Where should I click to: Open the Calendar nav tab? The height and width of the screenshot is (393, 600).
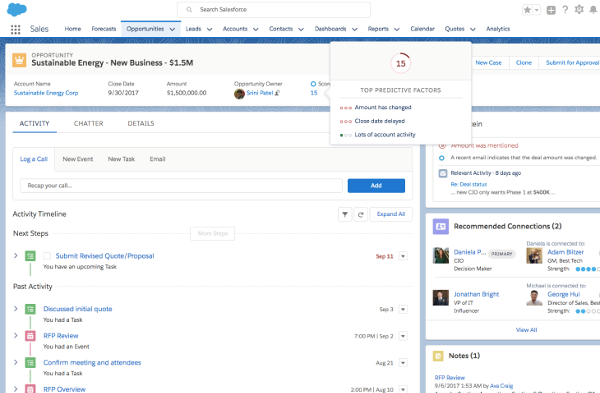tap(422, 29)
